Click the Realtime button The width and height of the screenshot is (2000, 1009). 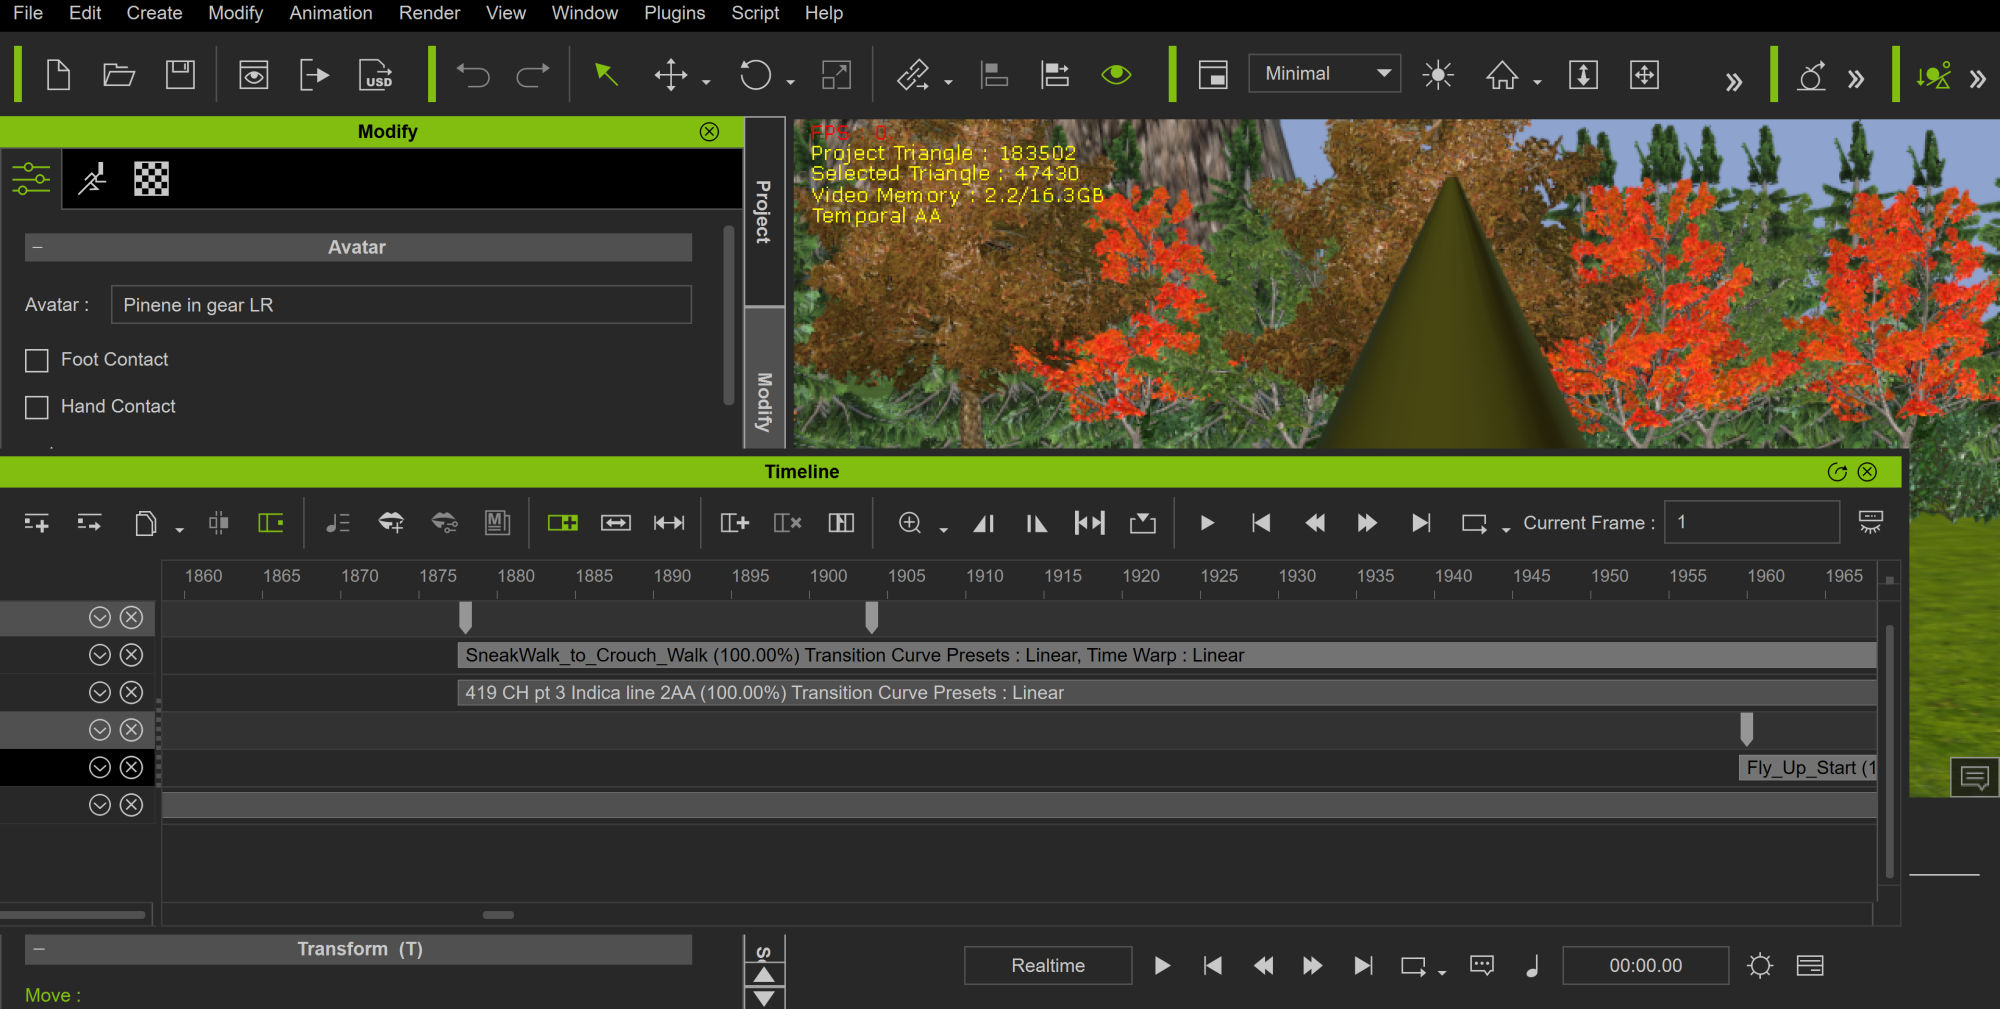1048,966
